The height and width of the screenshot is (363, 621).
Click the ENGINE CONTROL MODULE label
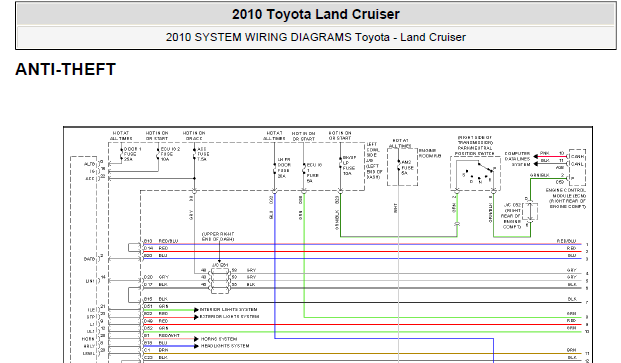(x=565, y=198)
